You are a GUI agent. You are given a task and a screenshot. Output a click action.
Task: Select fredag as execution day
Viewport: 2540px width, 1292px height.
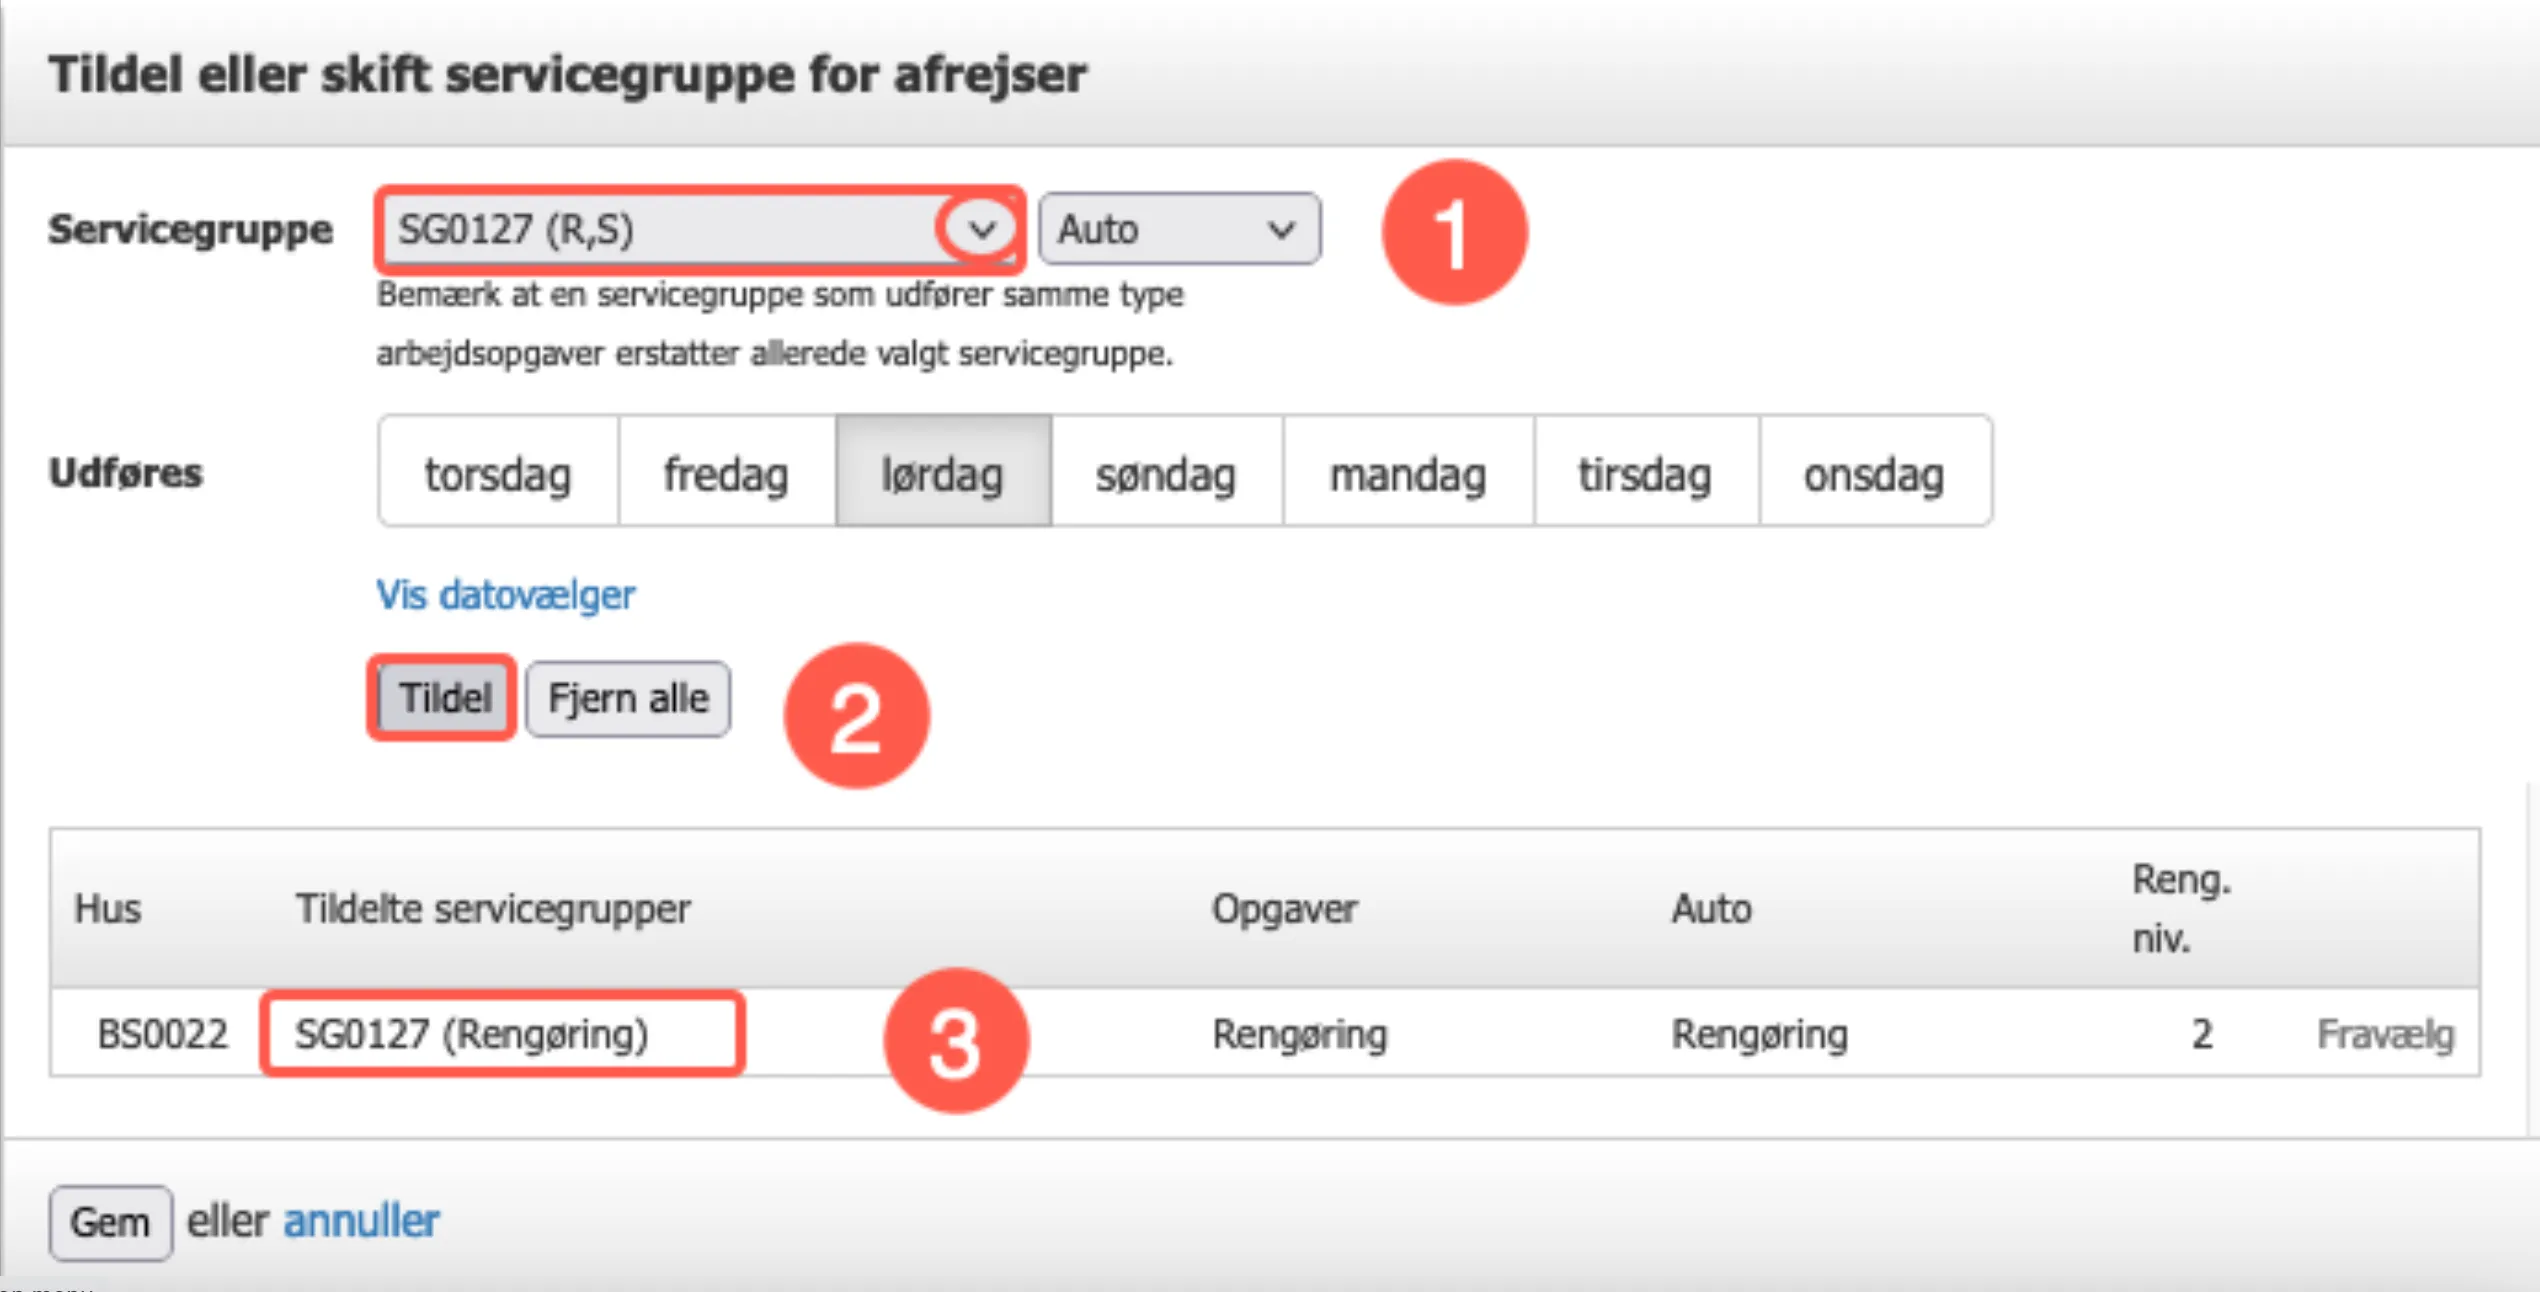(725, 472)
